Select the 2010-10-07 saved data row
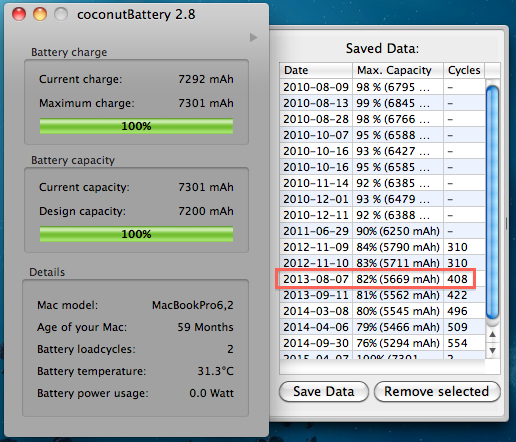516x442 pixels. pos(383,135)
